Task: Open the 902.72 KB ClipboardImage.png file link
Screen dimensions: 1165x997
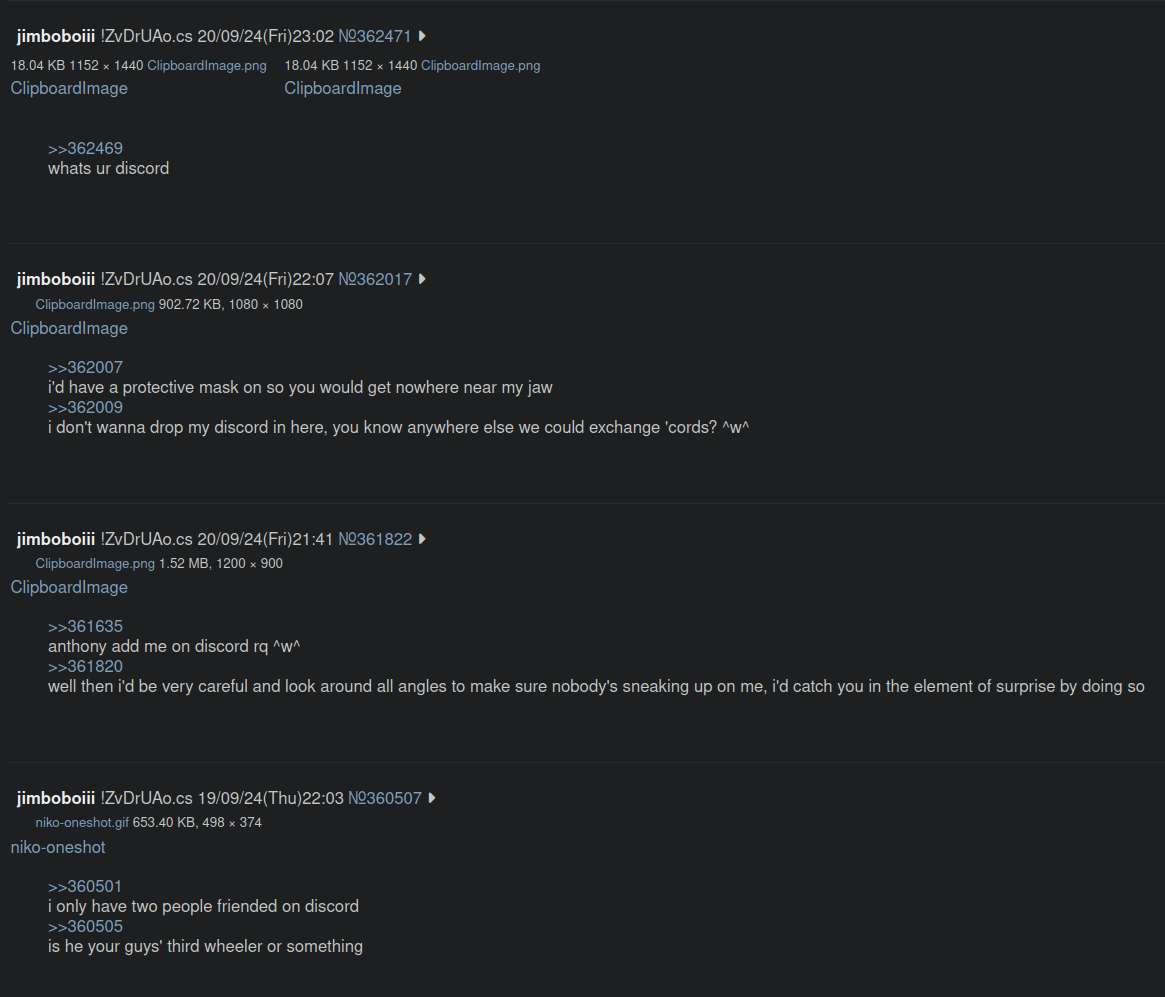Action: (x=95, y=305)
